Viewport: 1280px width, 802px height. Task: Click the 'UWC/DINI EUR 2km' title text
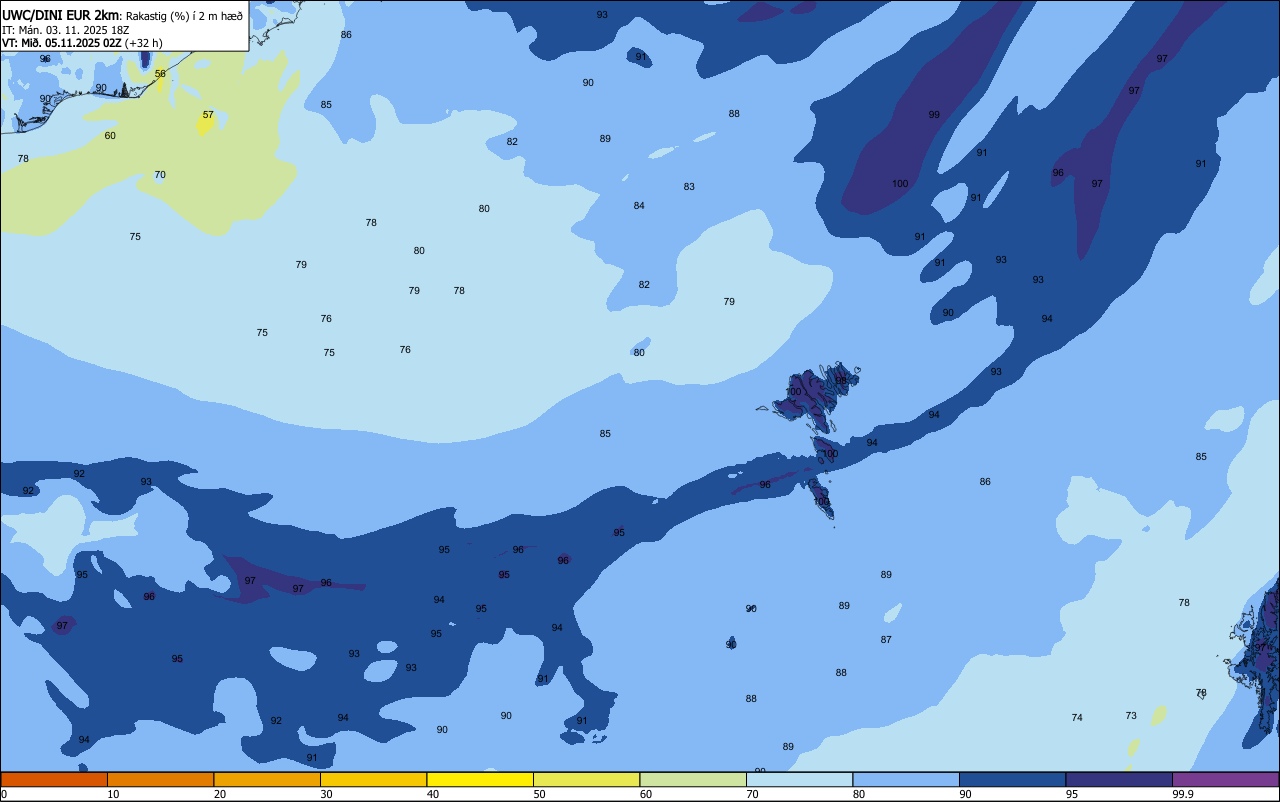61,15
